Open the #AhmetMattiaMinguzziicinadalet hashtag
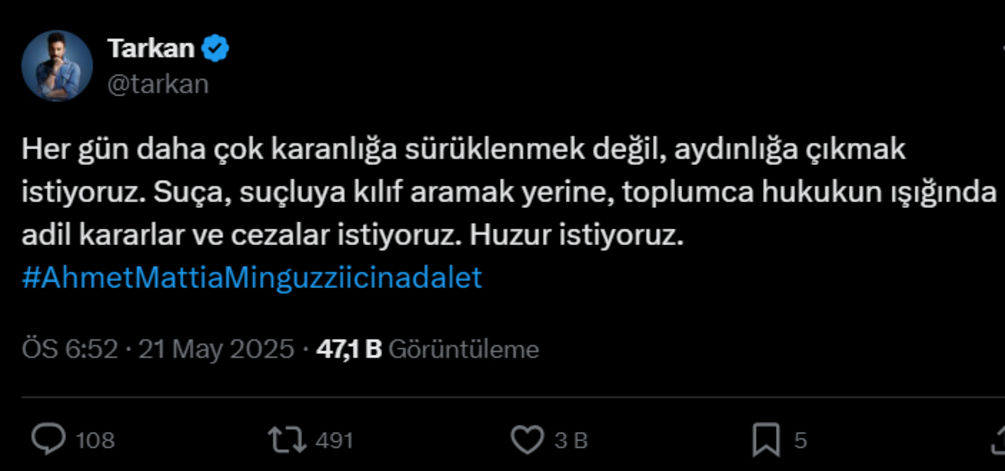The height and width of the screenshot is (471, 1005). [252, 278]
